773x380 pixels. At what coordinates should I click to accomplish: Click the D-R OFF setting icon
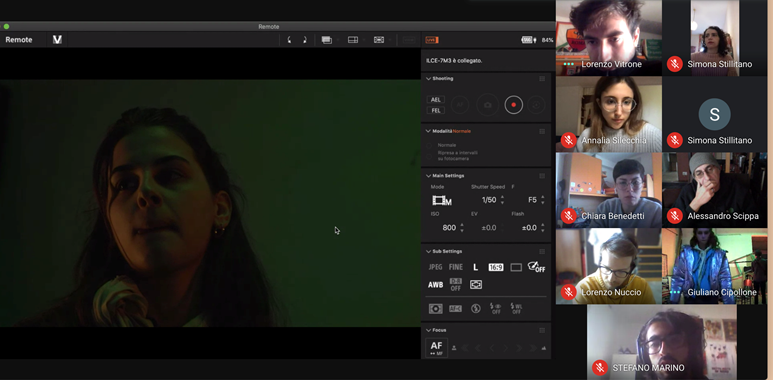[x=456, y=285]
